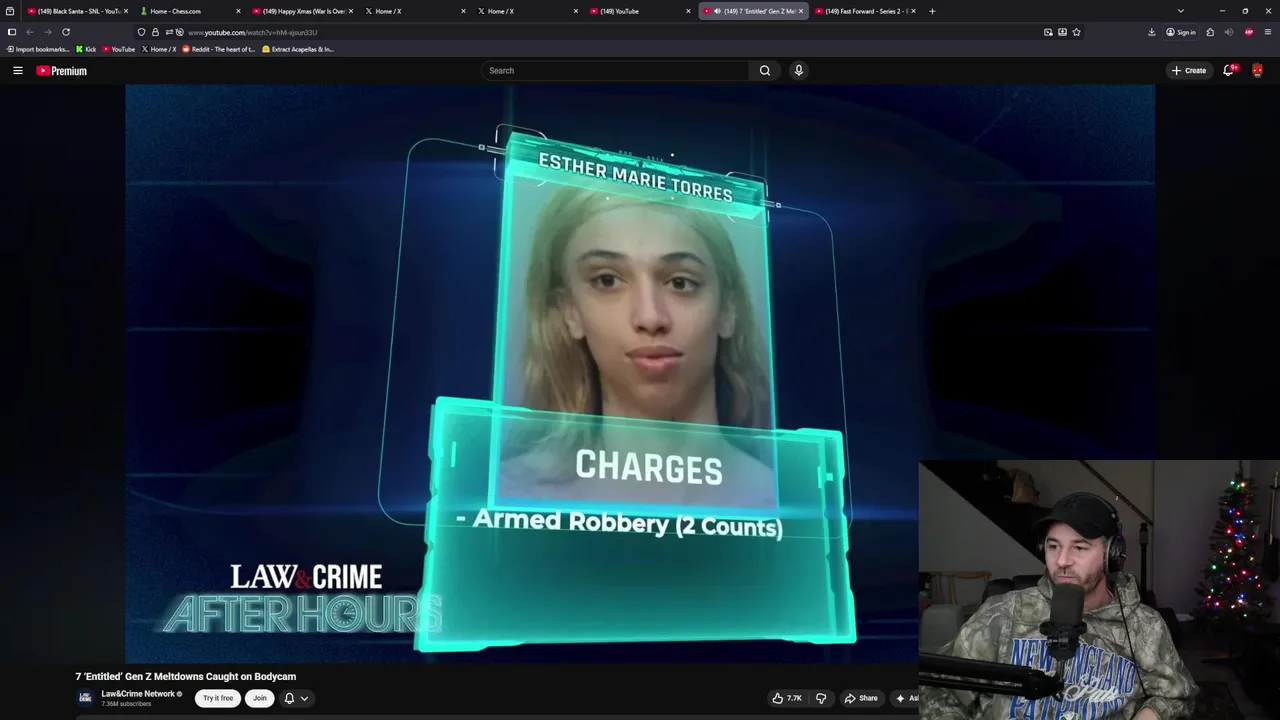The height and width of the screenshot is (720, 1280).
Task: Click the picture-in-picture icon in address bar
Action: point(1048,32)
